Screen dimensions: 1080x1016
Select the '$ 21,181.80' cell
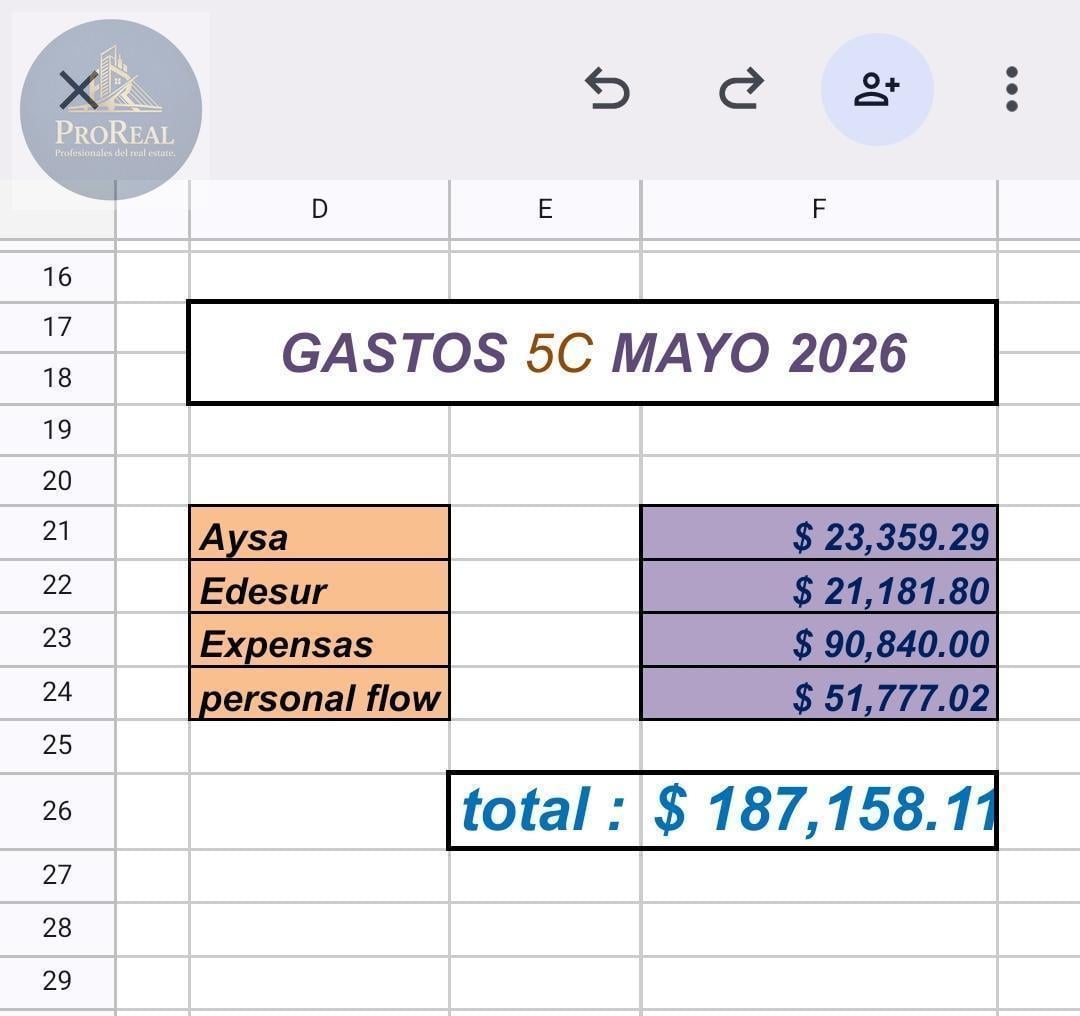pyautogui.click(x=819, y=586)
